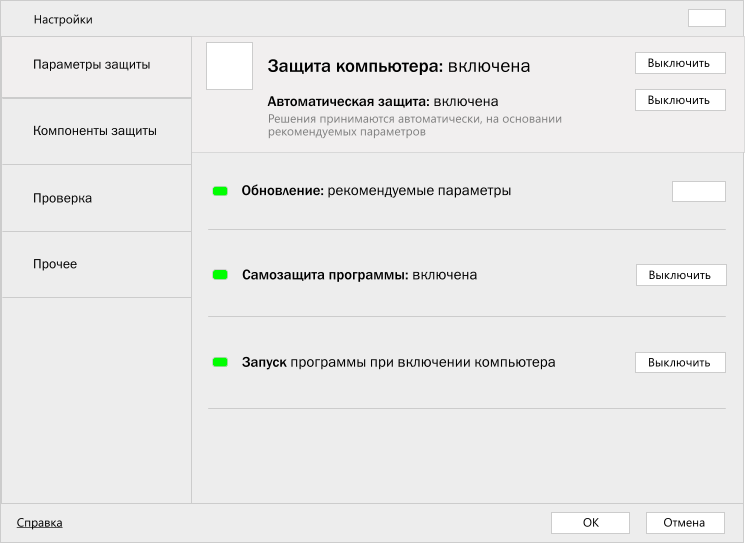The width and height of the screenshot is (745, 543).
Task: Click the green indicator beside Обновление
Action: click(220, 191)
